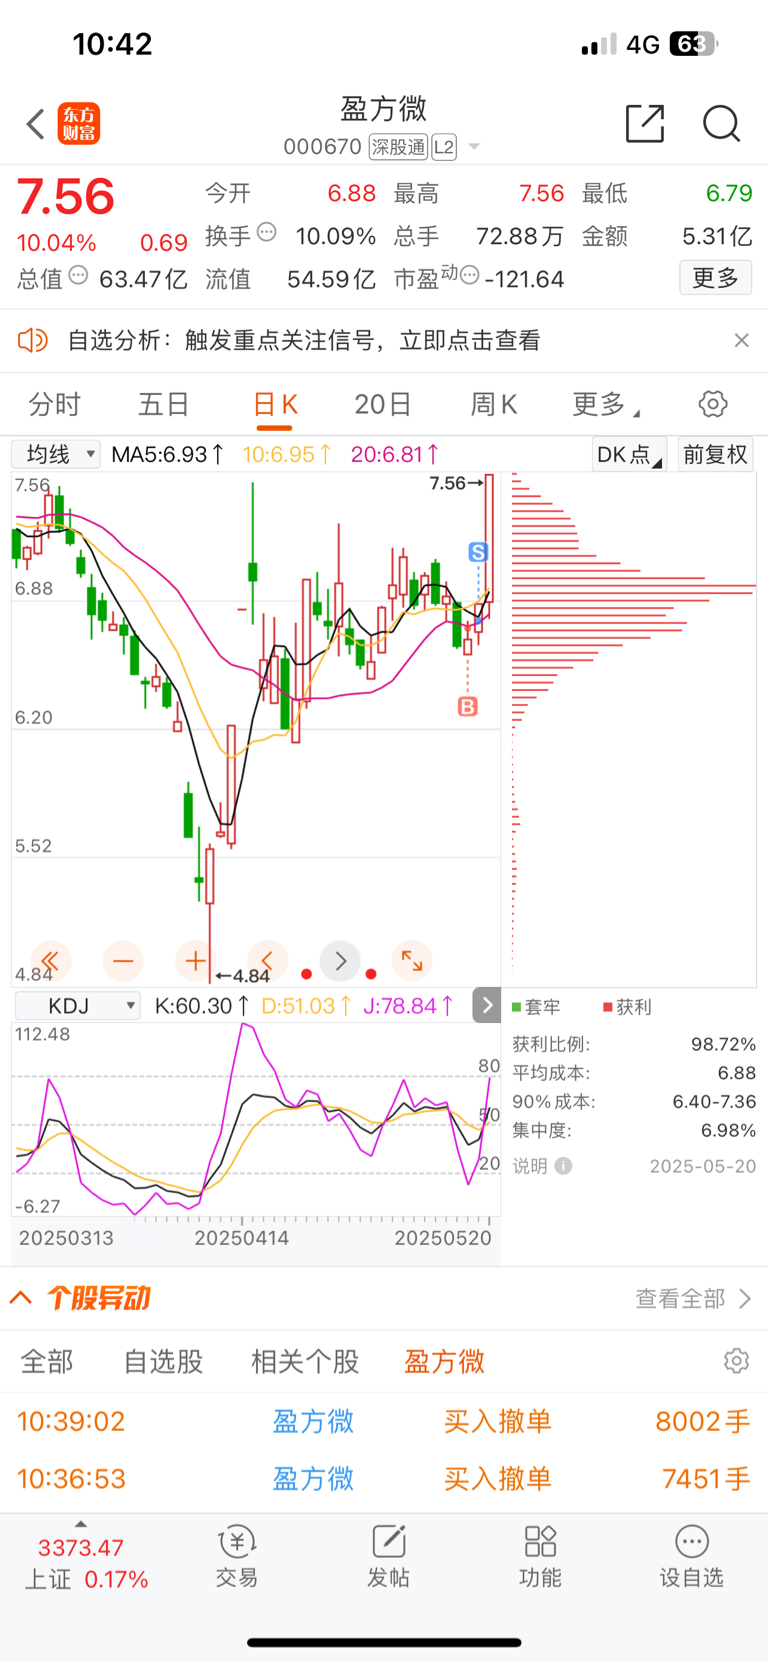Open the 前复权 adjustment selector
The height and width of the screenshot is (1662, 768).
coord(715,454)
